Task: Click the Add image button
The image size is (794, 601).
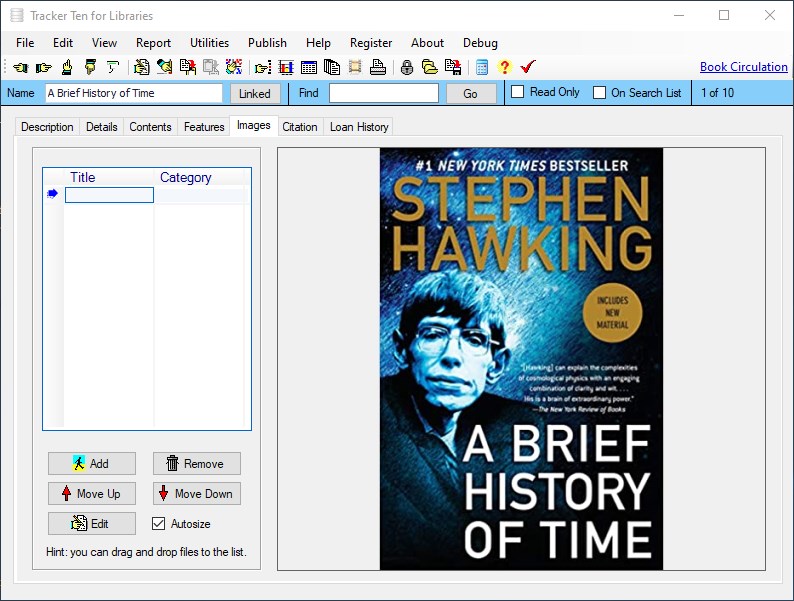Action: (92, 463)
